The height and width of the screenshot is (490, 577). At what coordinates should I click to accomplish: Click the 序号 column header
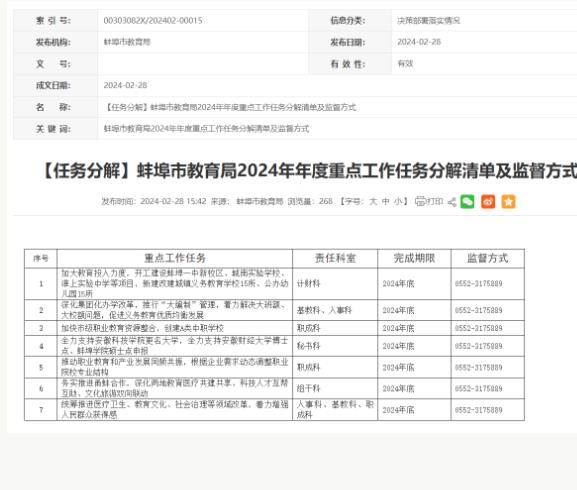pos(41,258)
